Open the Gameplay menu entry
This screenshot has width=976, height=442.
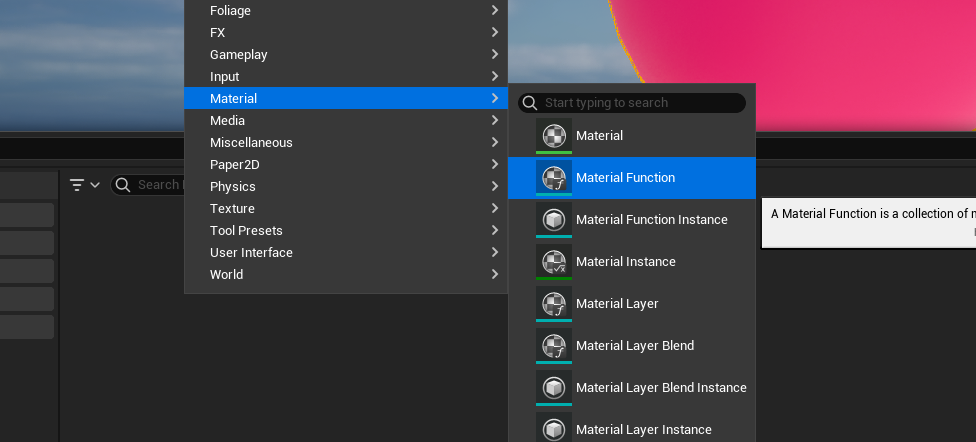click(346, 54)
